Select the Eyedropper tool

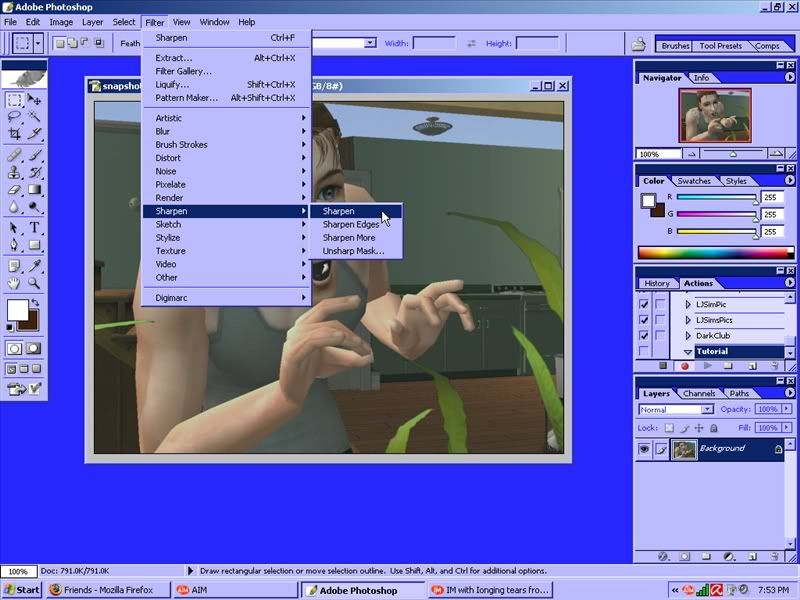(34, 266)
